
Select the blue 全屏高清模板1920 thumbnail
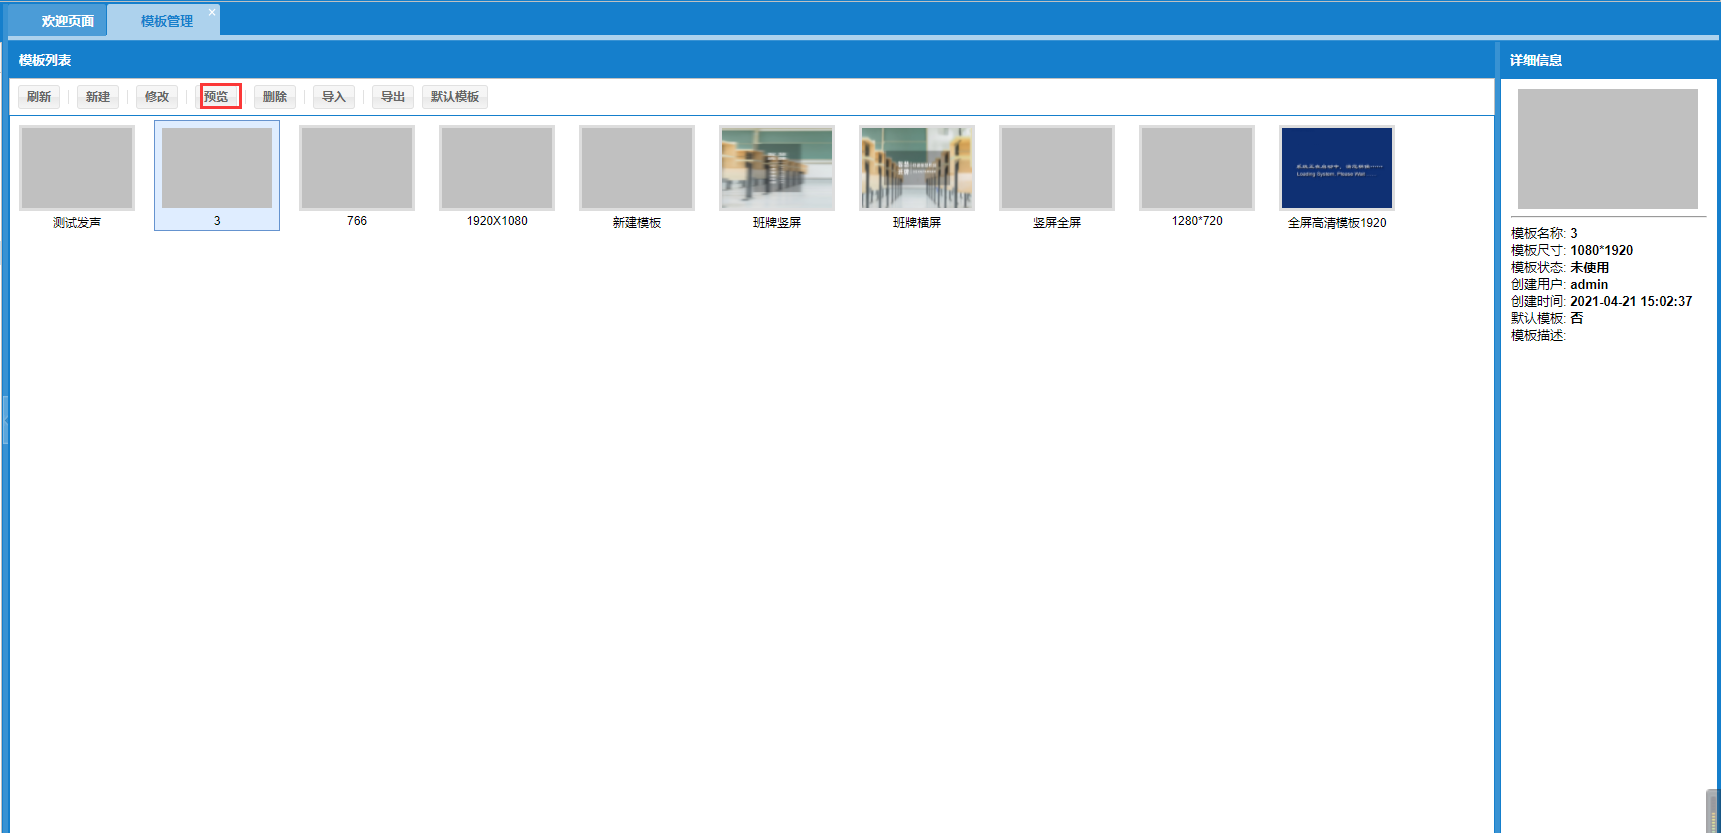pyautogui.click(x=1337, y=168)
